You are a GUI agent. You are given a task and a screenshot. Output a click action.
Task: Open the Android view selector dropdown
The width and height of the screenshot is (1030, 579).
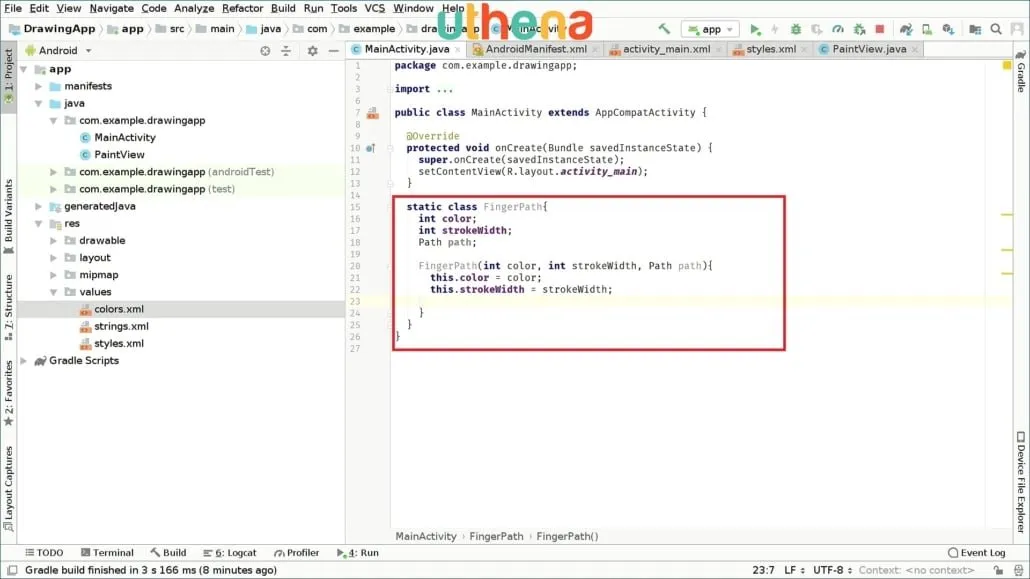[58, 51]
